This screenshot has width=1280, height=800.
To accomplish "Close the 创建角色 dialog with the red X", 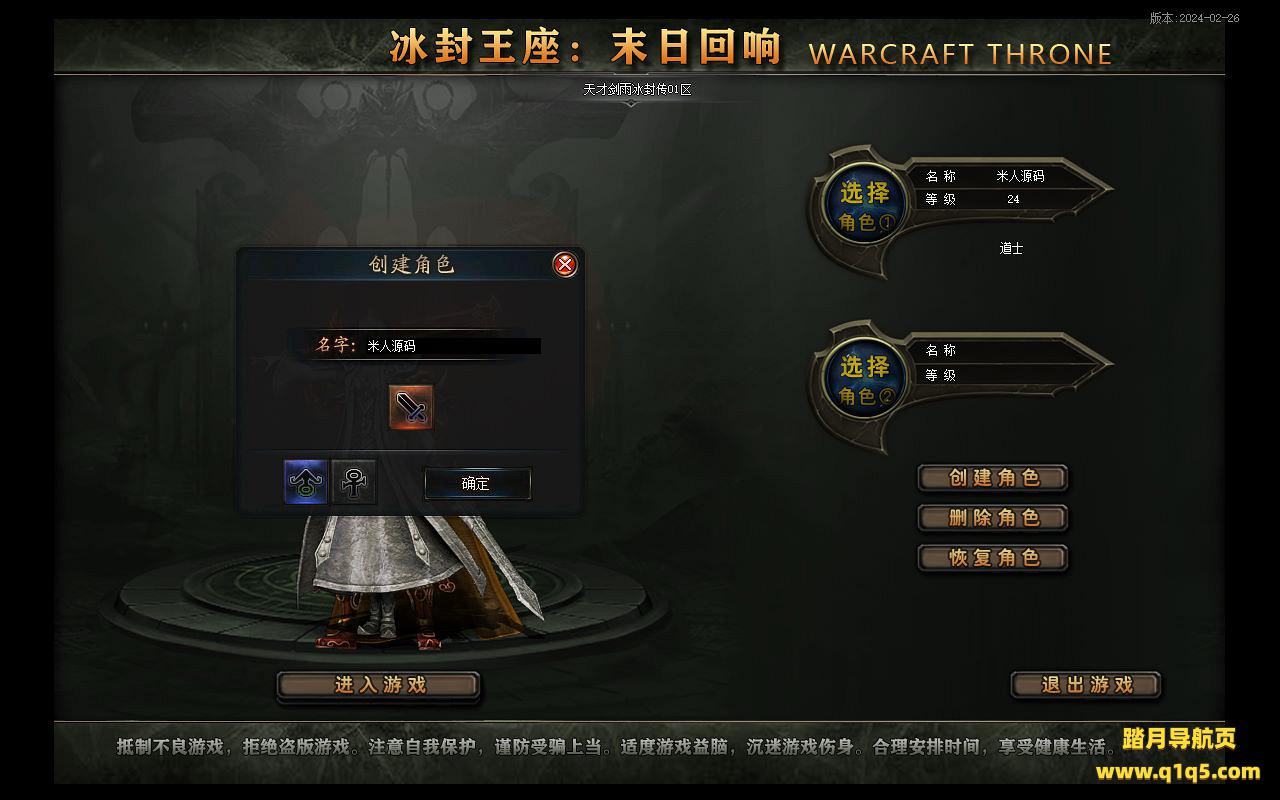I will pos(565,264).
